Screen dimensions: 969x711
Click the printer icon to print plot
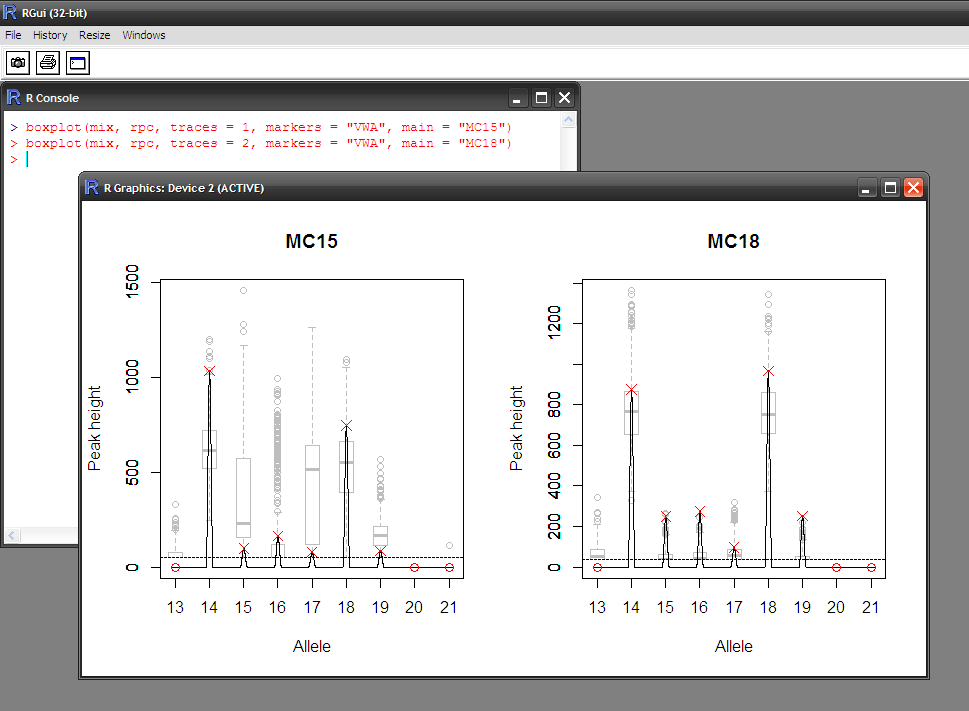[x=48, y=63]
